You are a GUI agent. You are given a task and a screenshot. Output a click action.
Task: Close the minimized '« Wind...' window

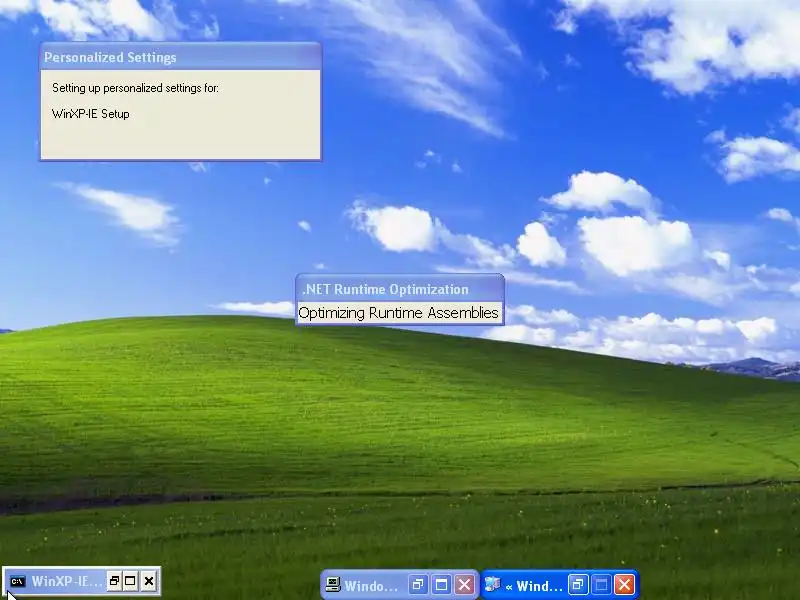(624, 585)
